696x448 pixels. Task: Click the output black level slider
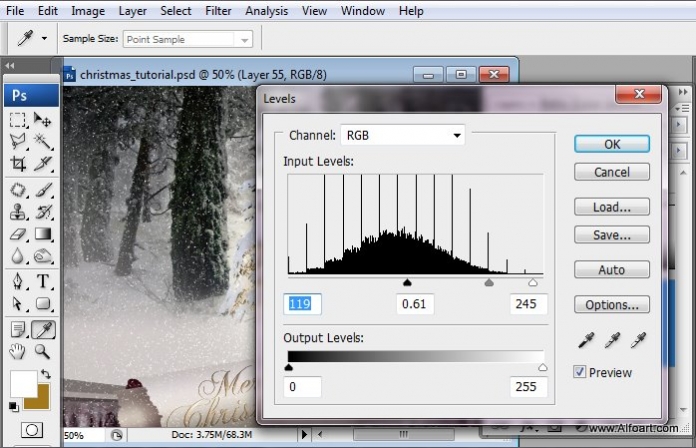coord(289,367)
